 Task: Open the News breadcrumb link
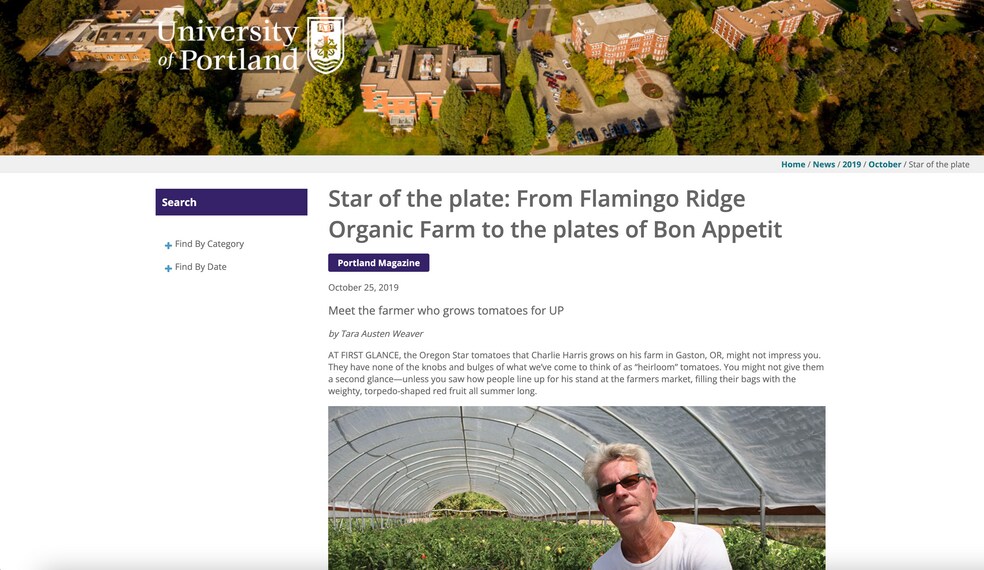point(824,164)
